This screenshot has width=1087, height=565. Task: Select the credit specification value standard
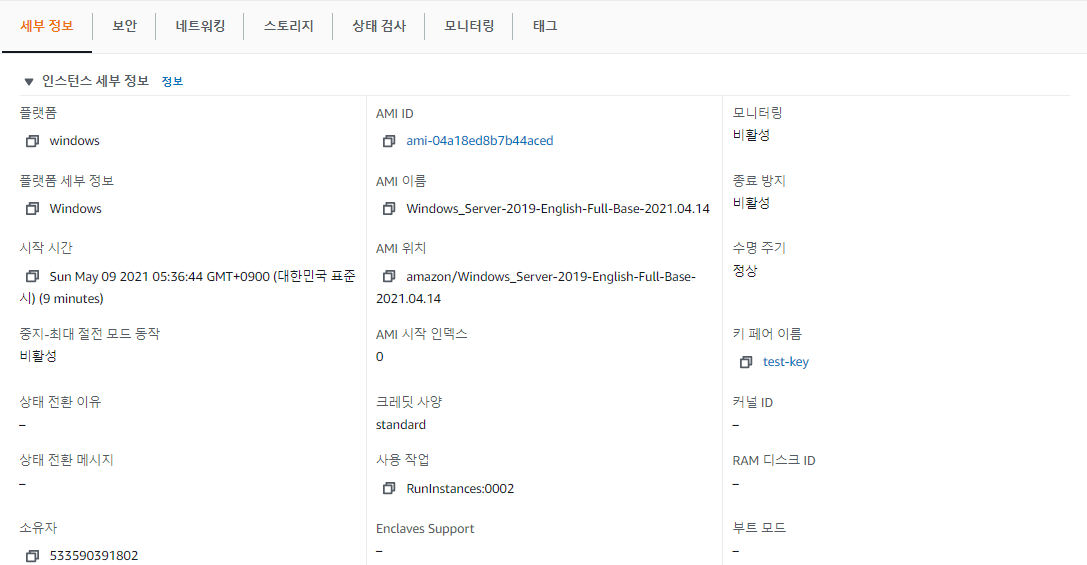401,425
